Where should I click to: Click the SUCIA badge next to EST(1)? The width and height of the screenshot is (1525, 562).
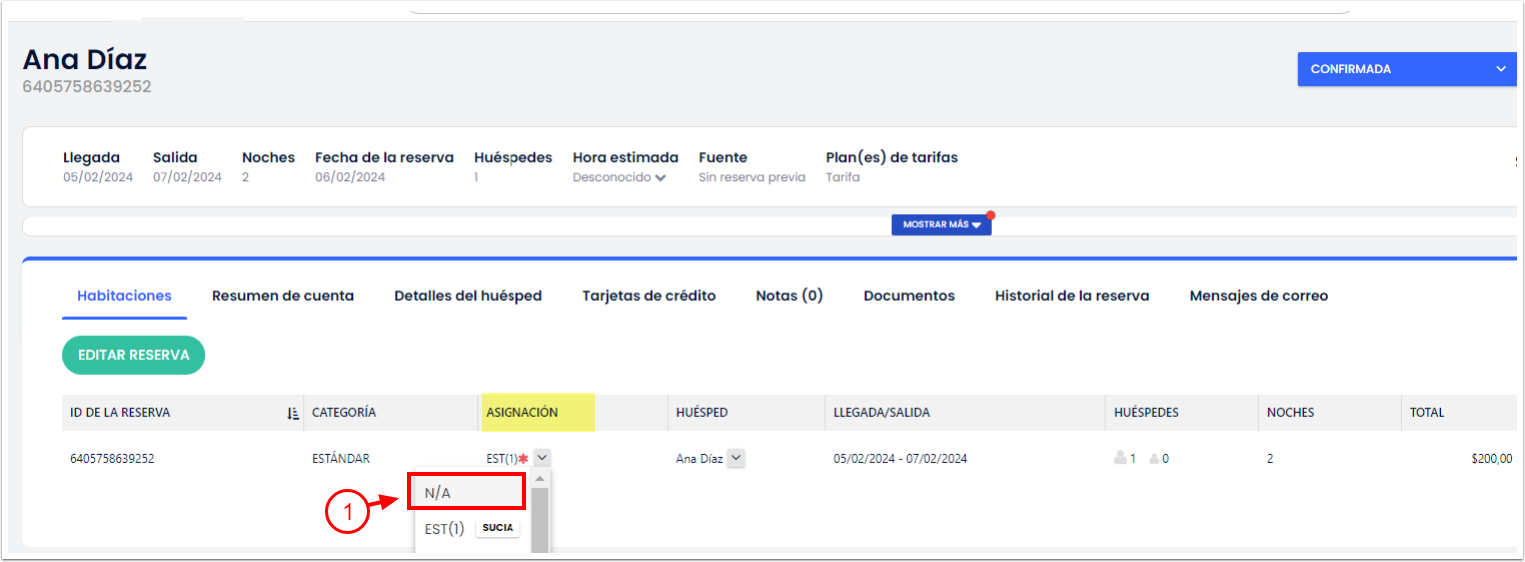pos(497,528)
